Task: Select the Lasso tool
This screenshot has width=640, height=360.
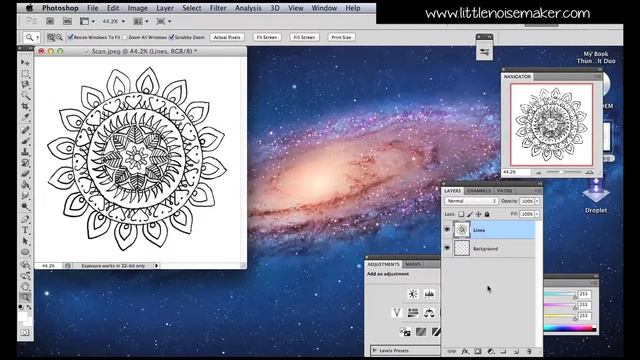Action: (x=25, y=84)
